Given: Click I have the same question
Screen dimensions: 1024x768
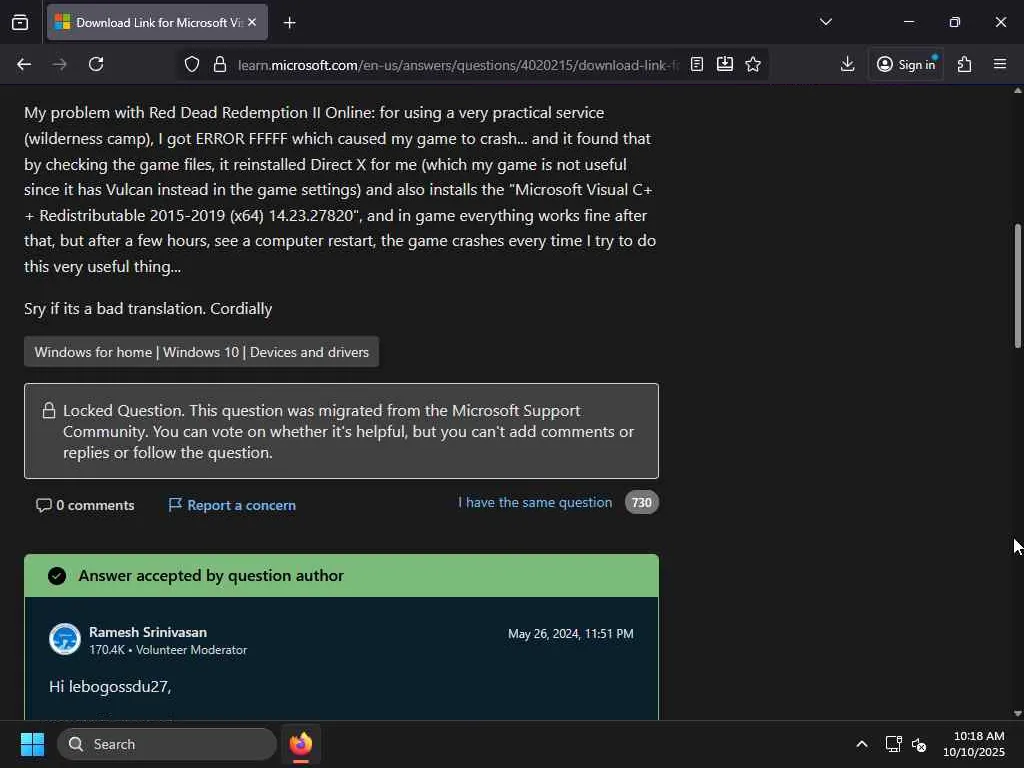Looking at the screenshot, I should pos(535,502).
